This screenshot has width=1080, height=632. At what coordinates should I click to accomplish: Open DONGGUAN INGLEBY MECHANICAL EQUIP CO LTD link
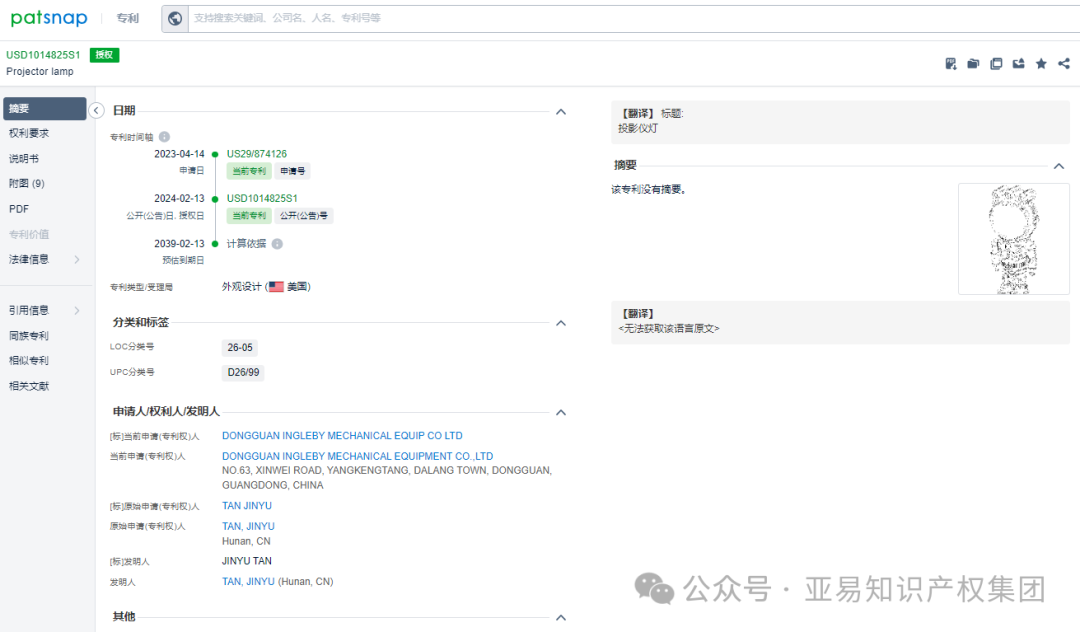tap(342, 436)
